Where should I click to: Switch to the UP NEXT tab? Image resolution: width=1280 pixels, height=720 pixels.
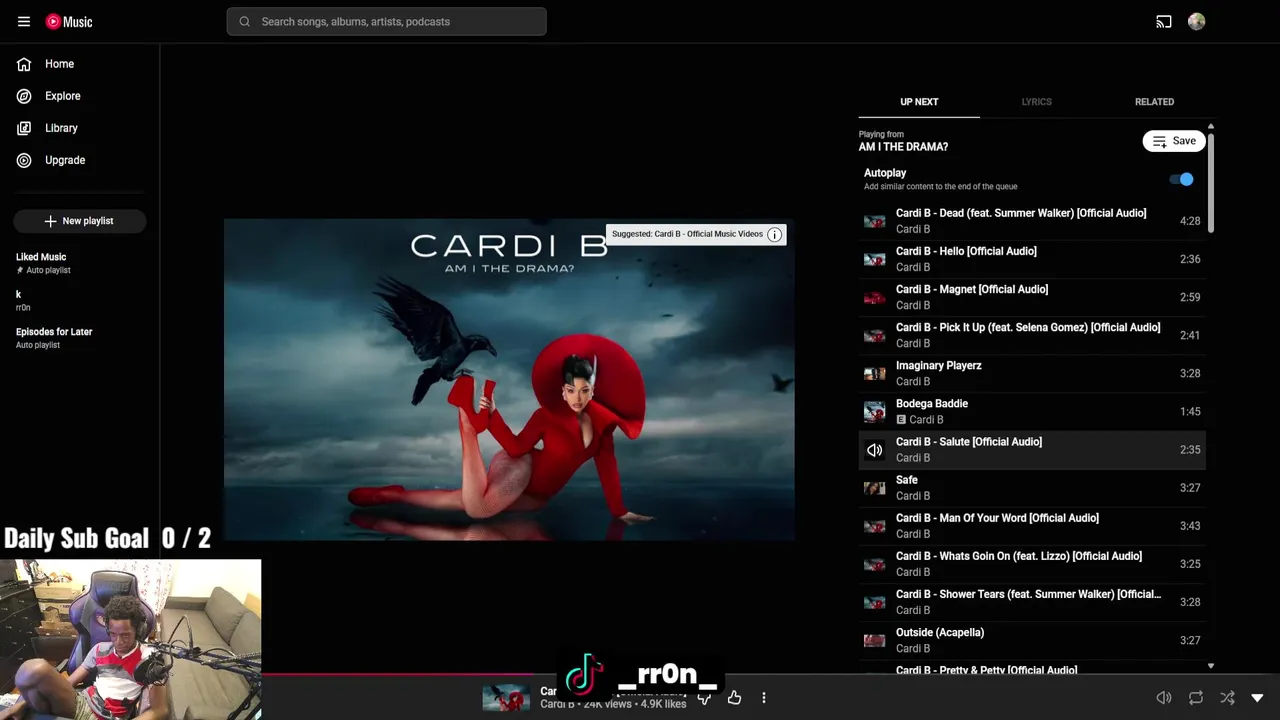point(919,102)
